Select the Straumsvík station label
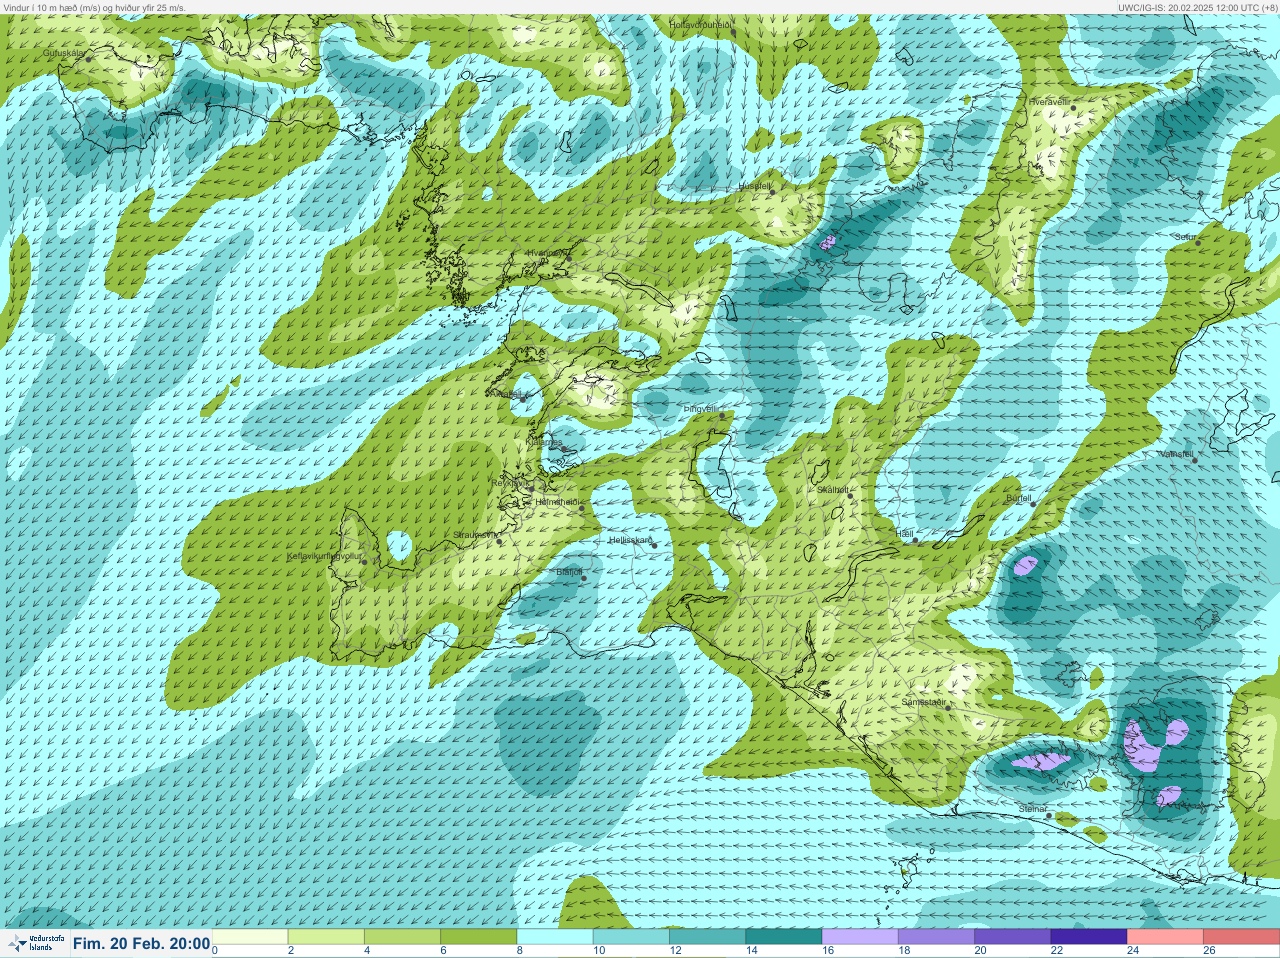The image size is (1280, 958). (475, 535)
